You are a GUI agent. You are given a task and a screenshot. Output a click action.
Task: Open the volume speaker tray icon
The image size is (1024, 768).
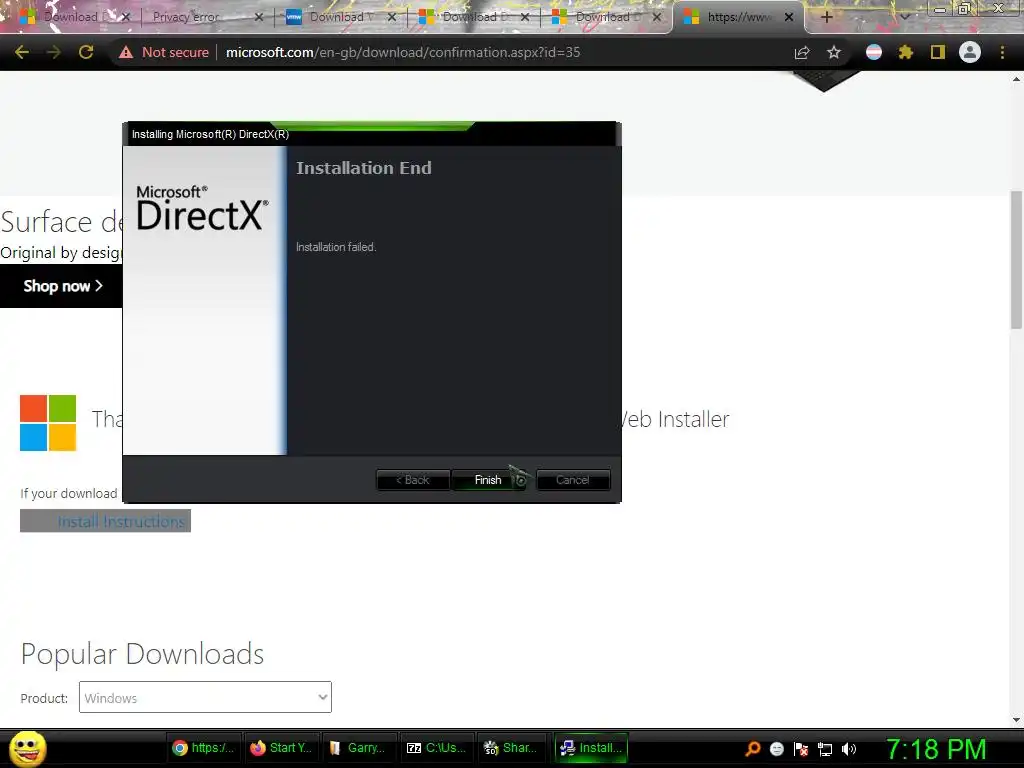848,749
